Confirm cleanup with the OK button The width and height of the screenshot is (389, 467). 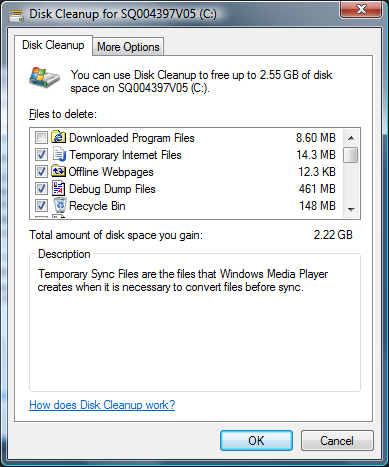pos(256,441)
